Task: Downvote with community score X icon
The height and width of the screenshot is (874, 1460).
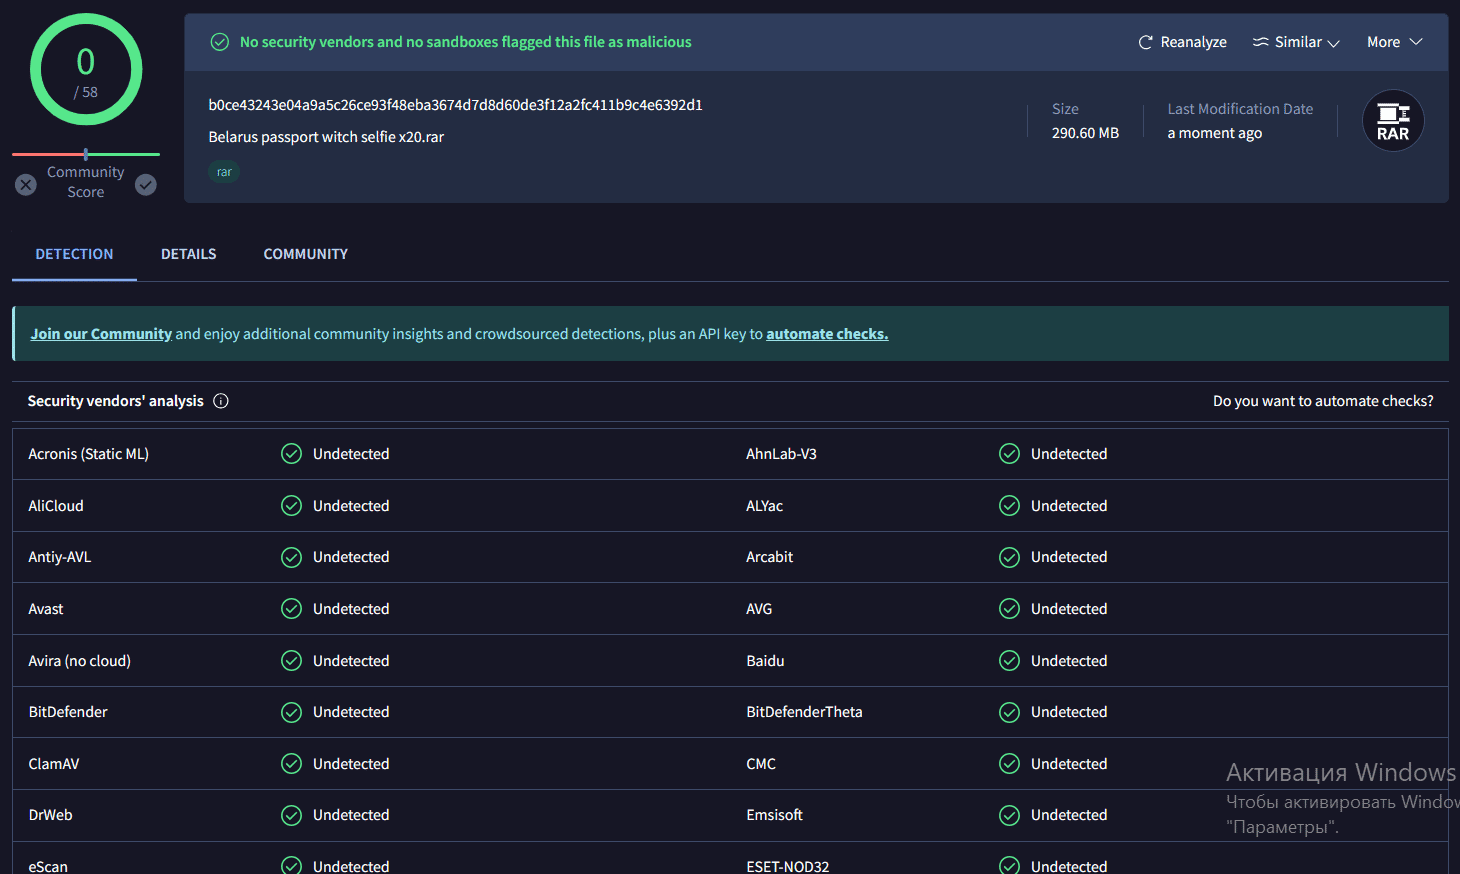Action: 26,185
